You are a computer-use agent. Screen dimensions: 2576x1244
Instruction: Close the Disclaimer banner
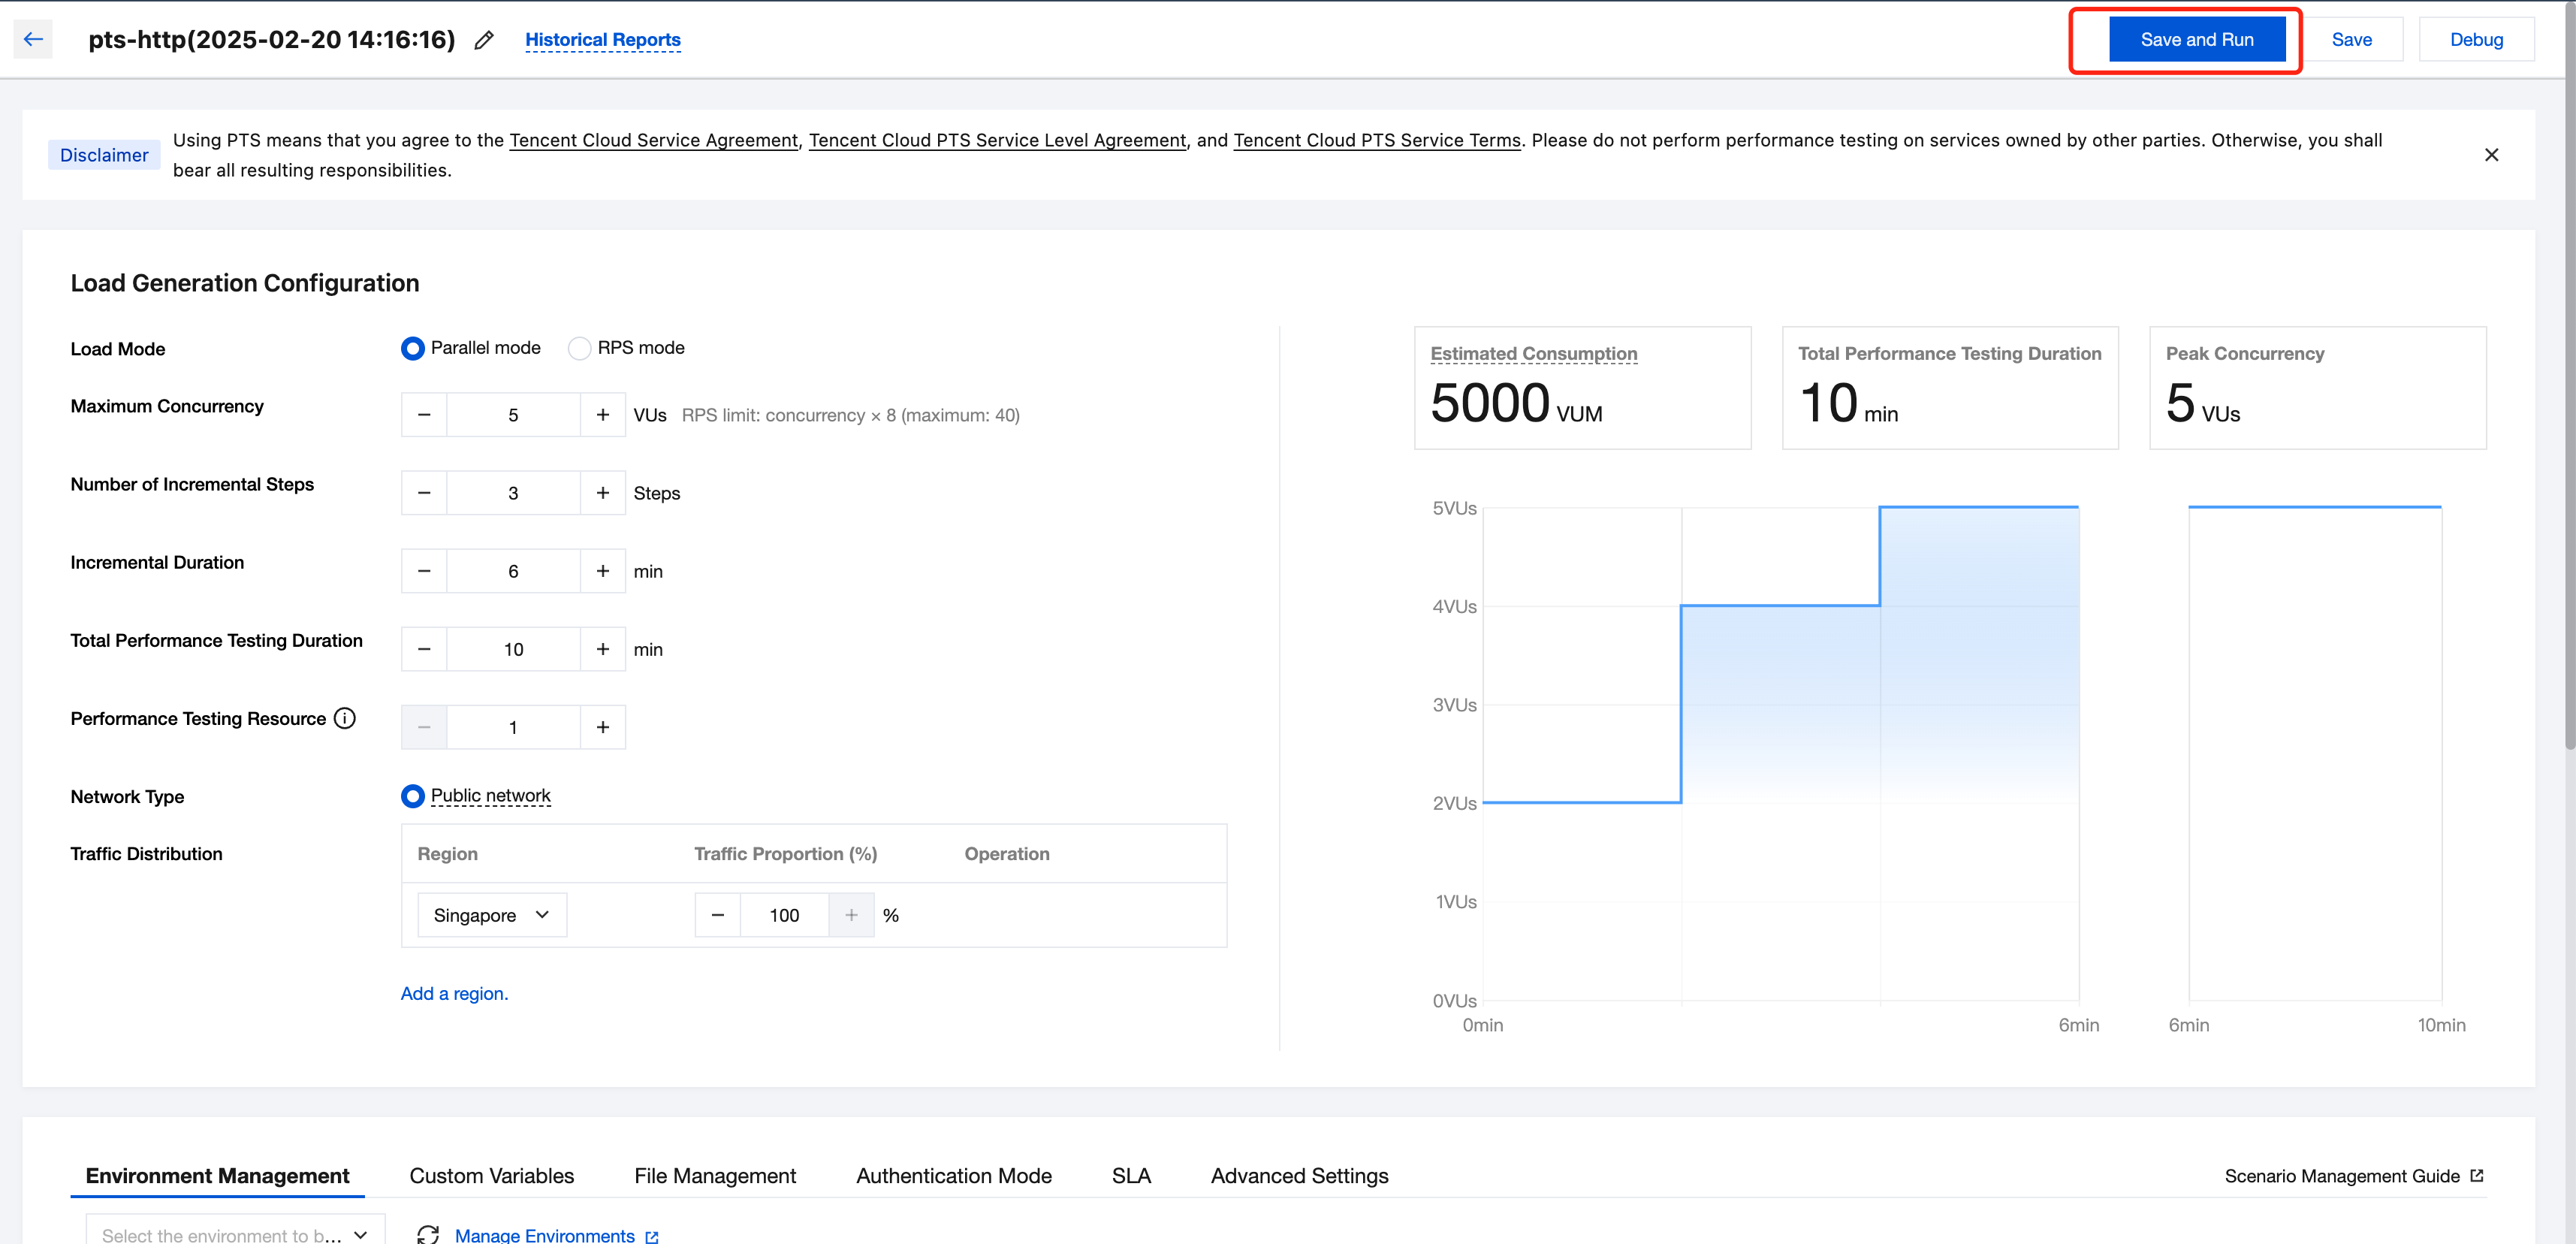click(x=2491, y=155)
